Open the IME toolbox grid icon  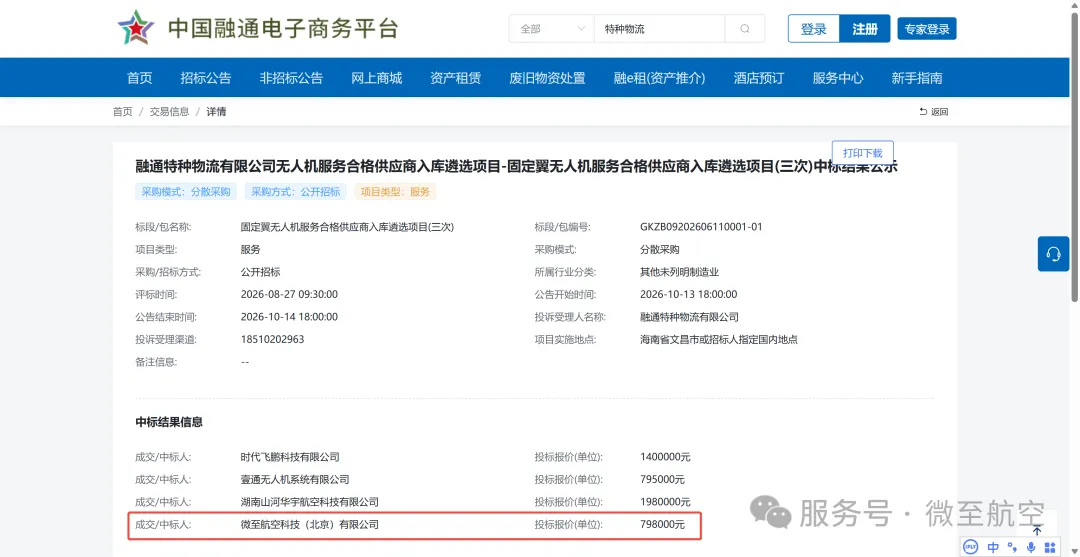click(x=1050, y=547)
